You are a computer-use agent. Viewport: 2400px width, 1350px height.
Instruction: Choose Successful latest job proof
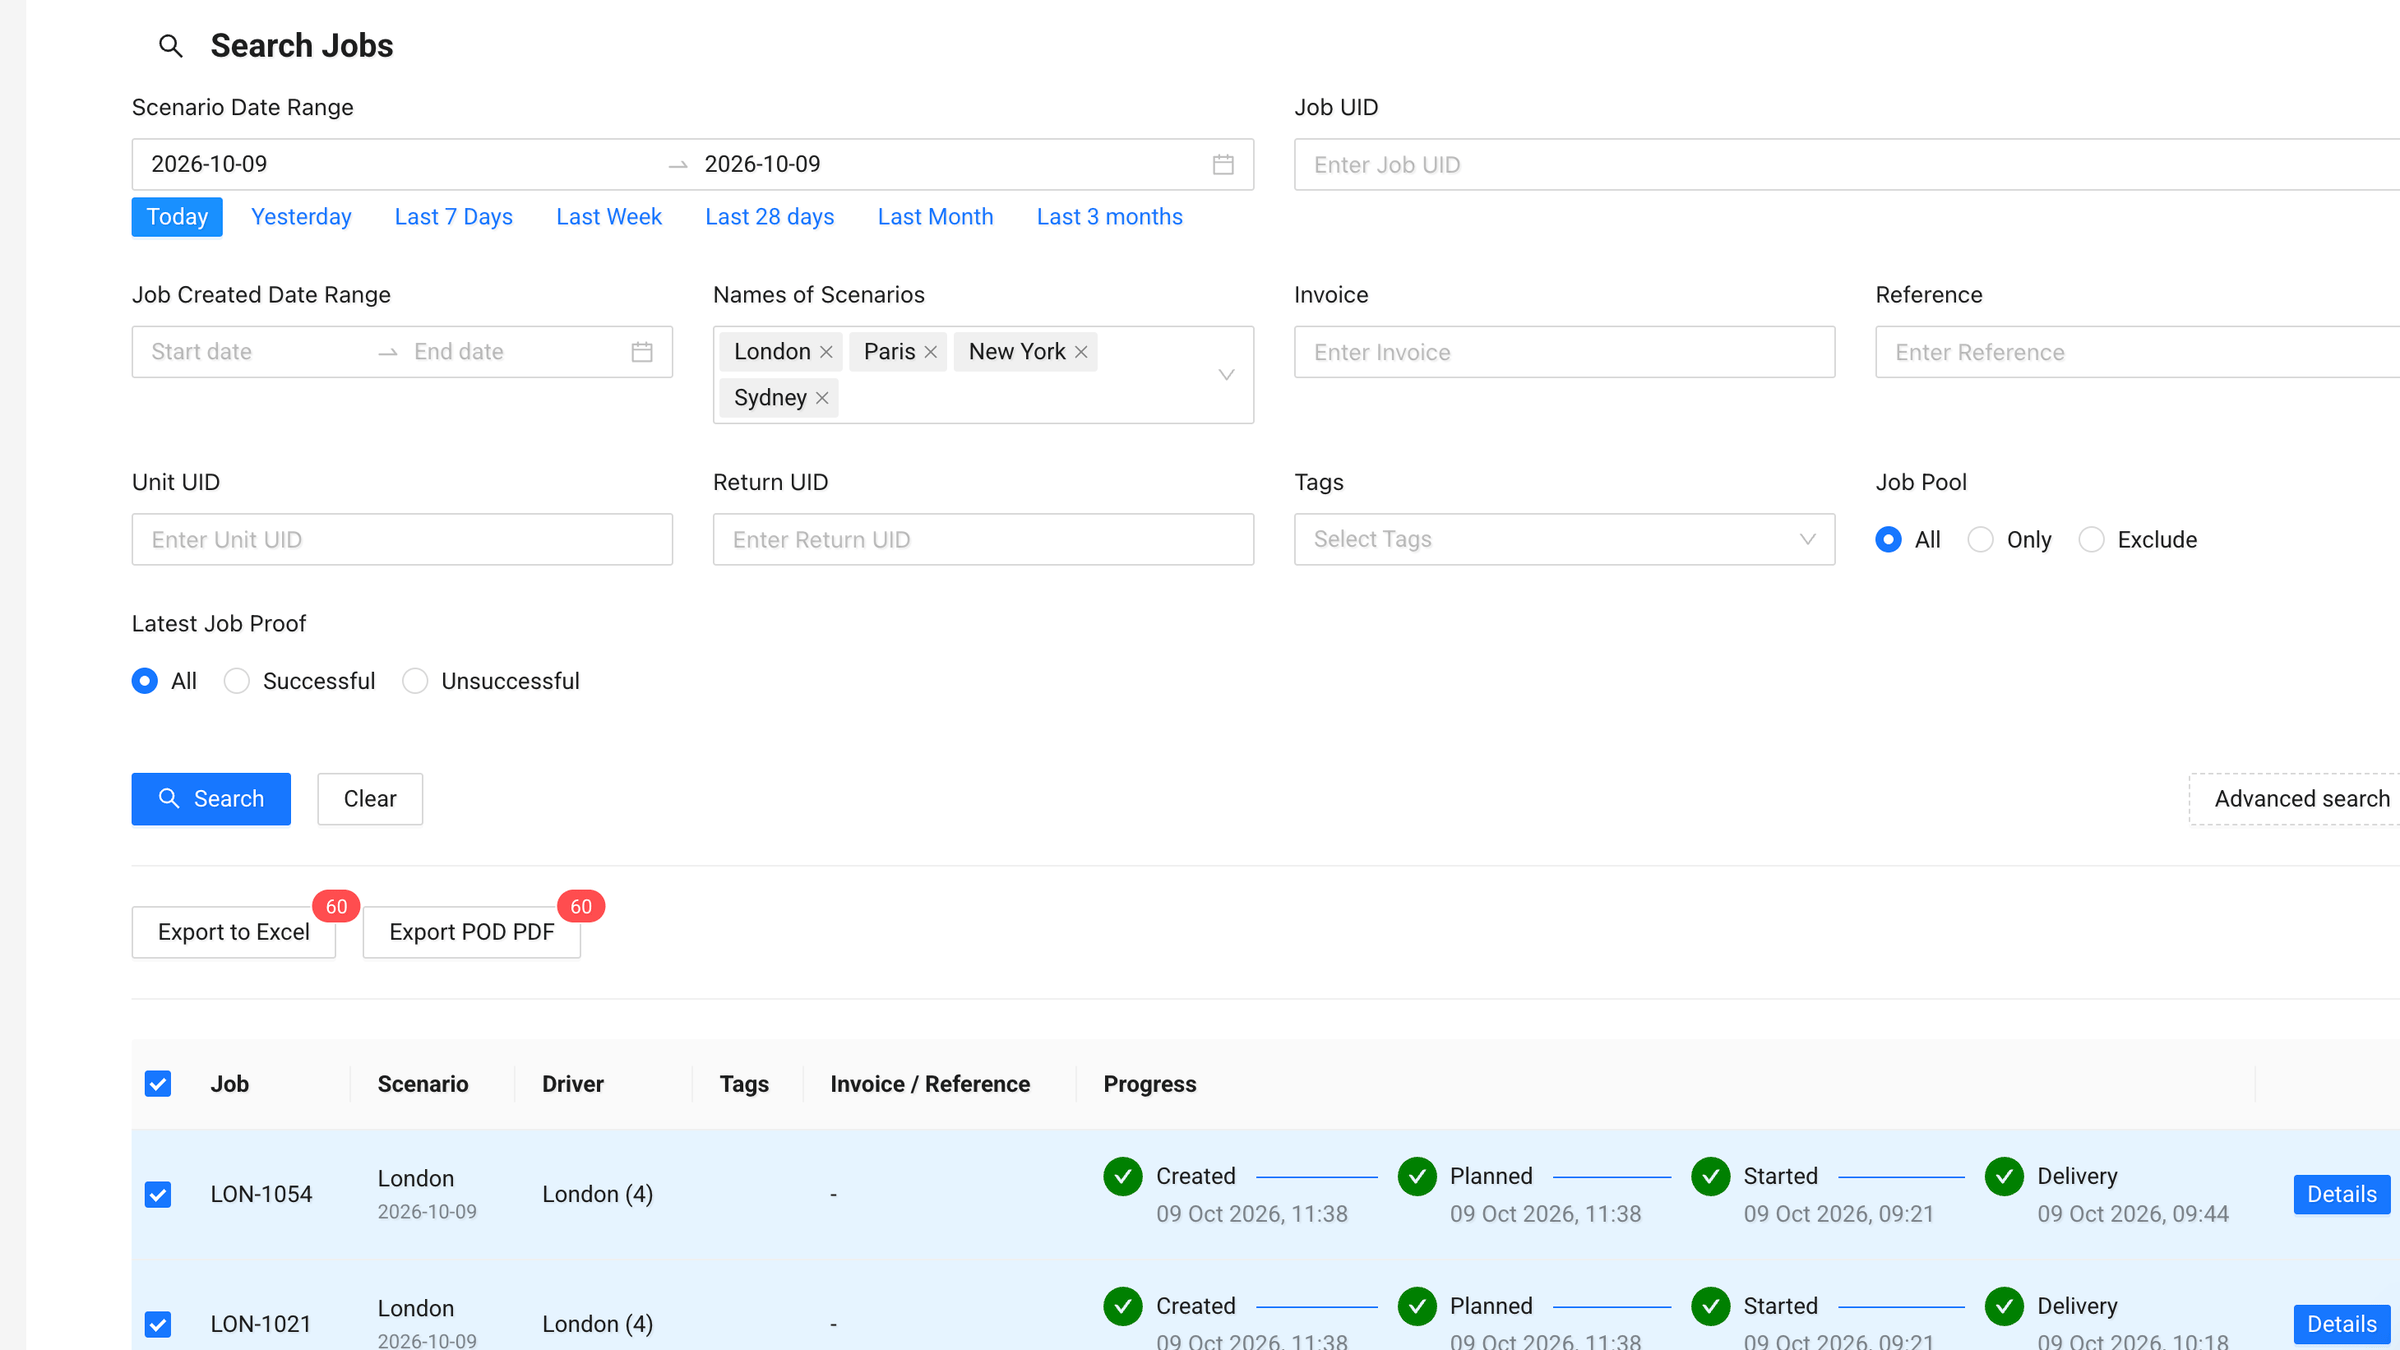236,681
